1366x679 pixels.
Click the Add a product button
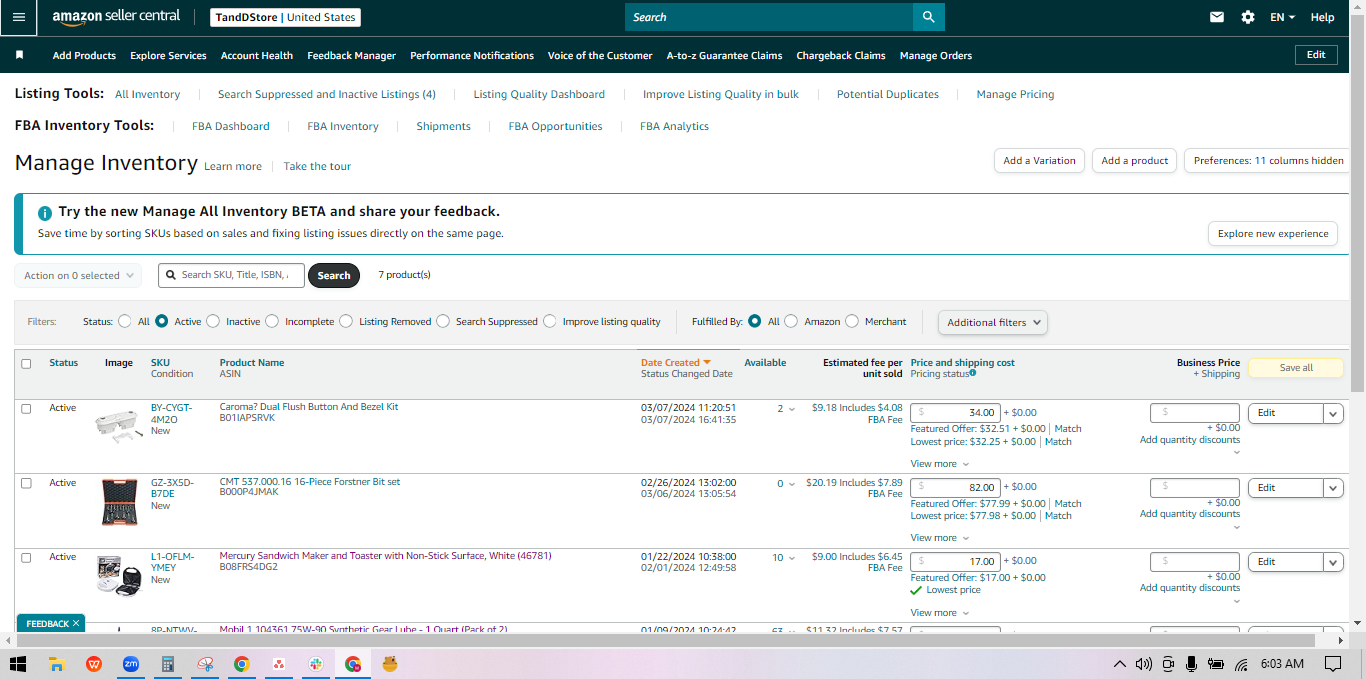[1135, 160]
